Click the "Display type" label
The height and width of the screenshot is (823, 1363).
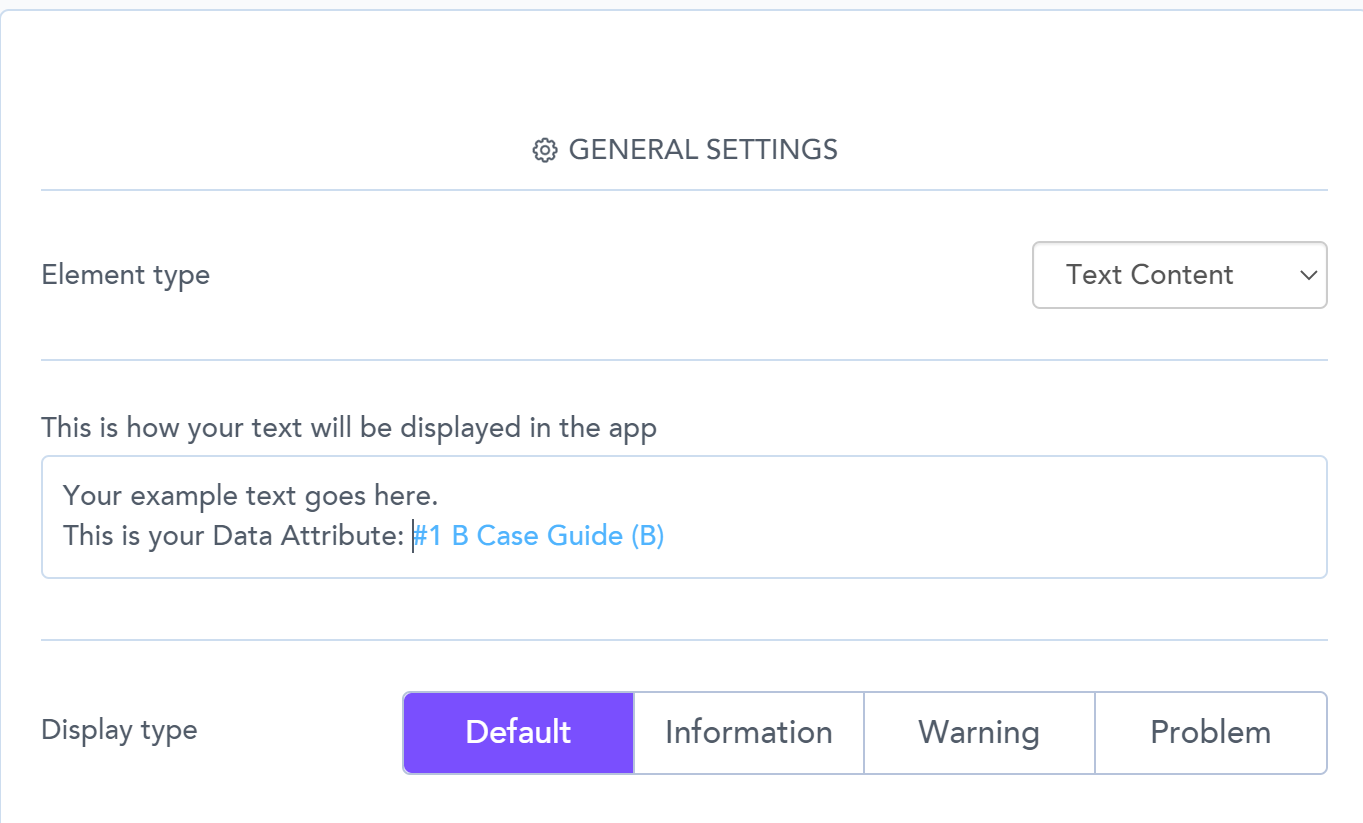(x=119, y=730)
